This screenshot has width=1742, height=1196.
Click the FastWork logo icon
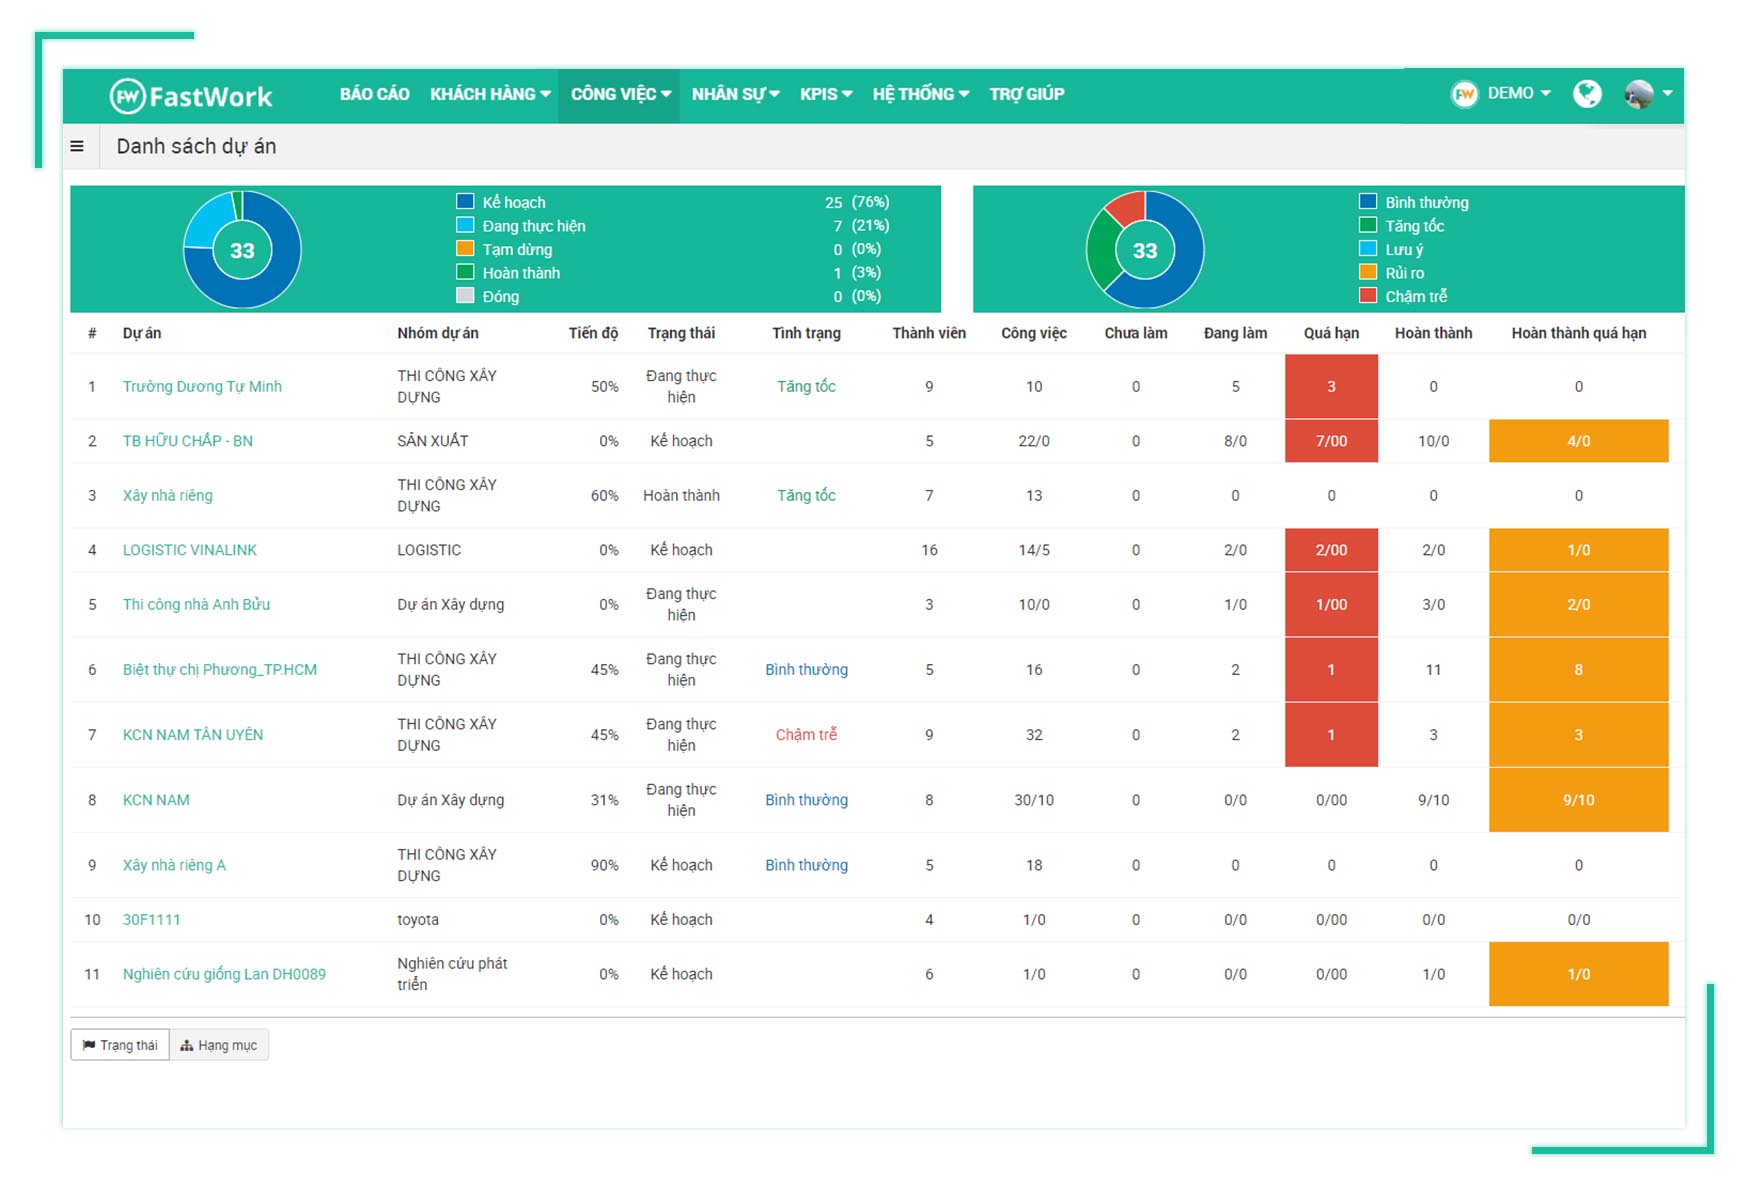pyautogui.click(x=127, y=96)
